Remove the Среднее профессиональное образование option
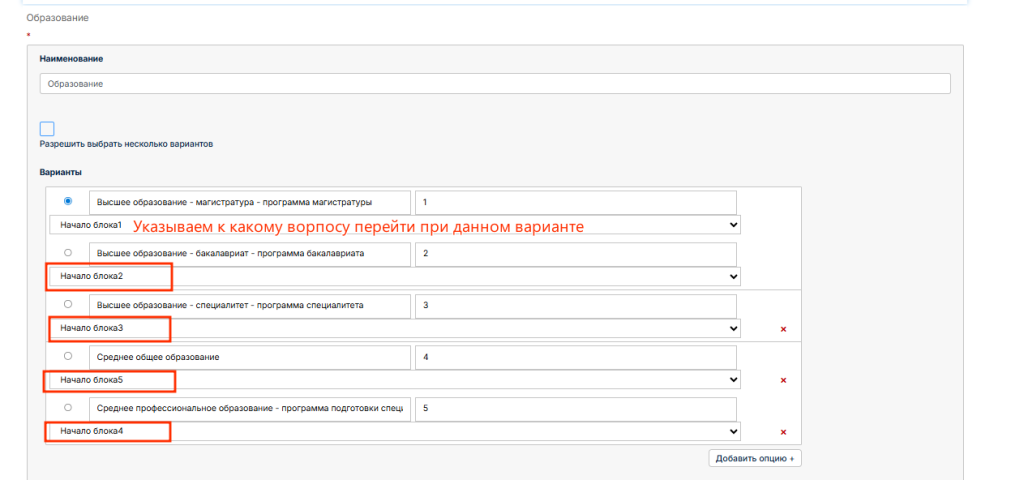The image size is (1024, 480). coord(783,432)
